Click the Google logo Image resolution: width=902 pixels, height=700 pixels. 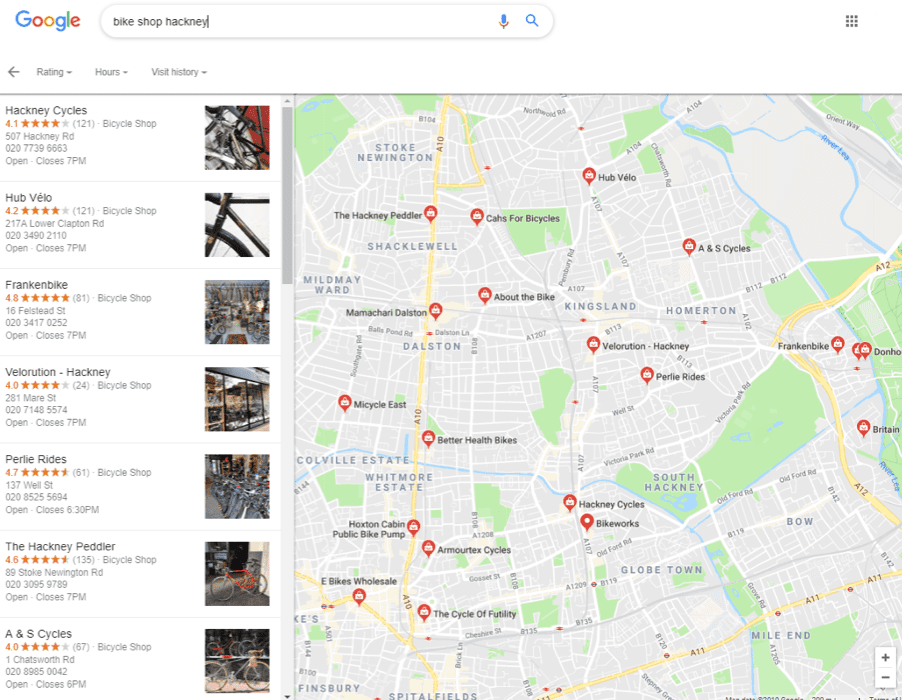[48, 21]
